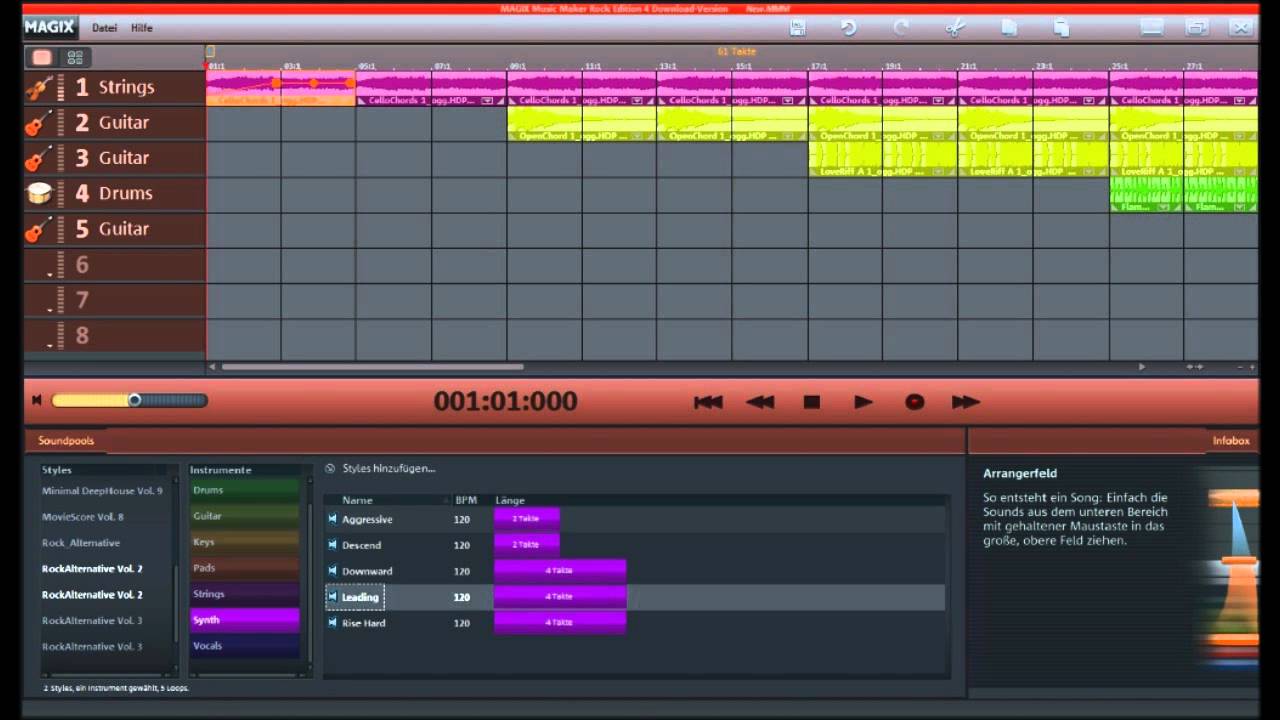Click Styles hinzufügen... link
Image resolution: width=1280 pixels, height=720 pixels.
tap(389, 468)
